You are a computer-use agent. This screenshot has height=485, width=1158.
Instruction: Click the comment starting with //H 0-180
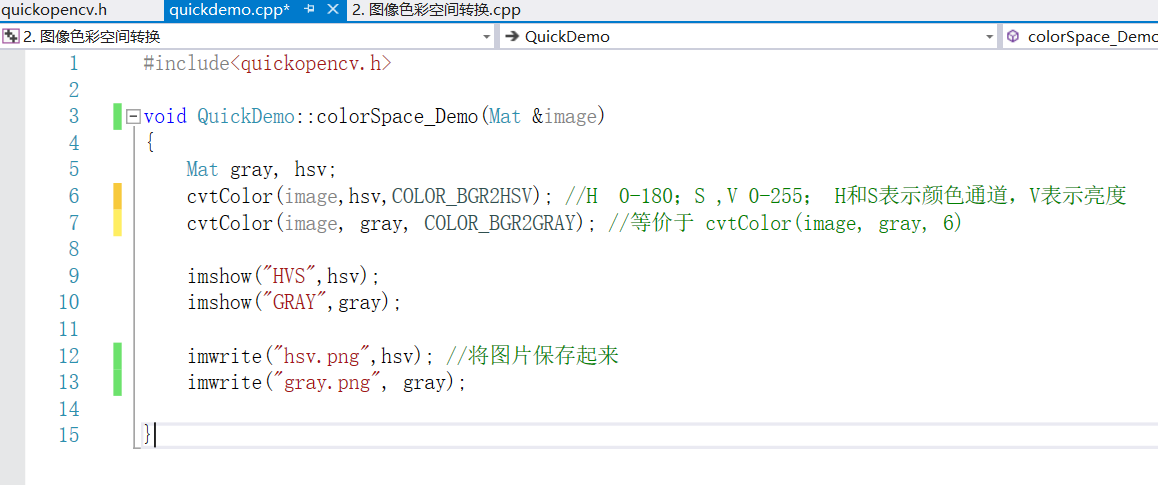point(845,196)
